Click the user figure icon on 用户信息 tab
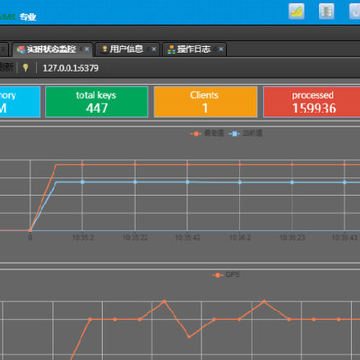360x360 pixels. 105,50
